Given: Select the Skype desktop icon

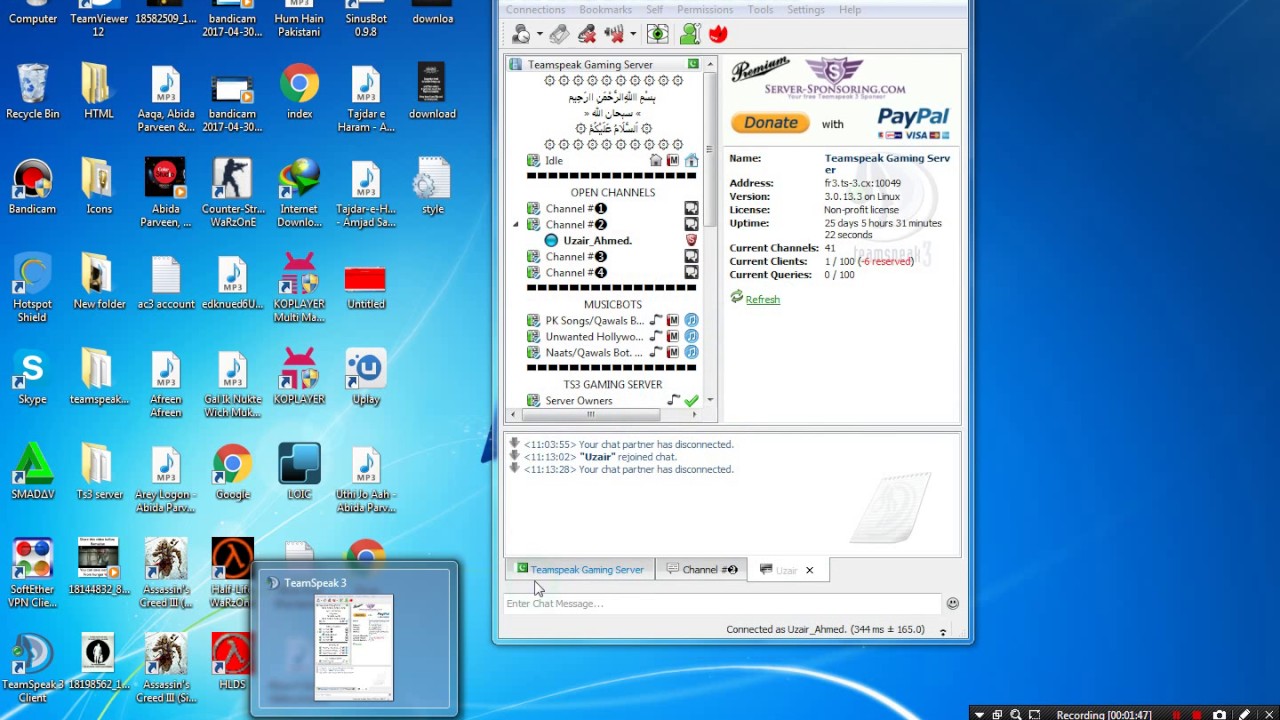Looking at the screenshot, I should pyautogui.click(x=32, y=377).
